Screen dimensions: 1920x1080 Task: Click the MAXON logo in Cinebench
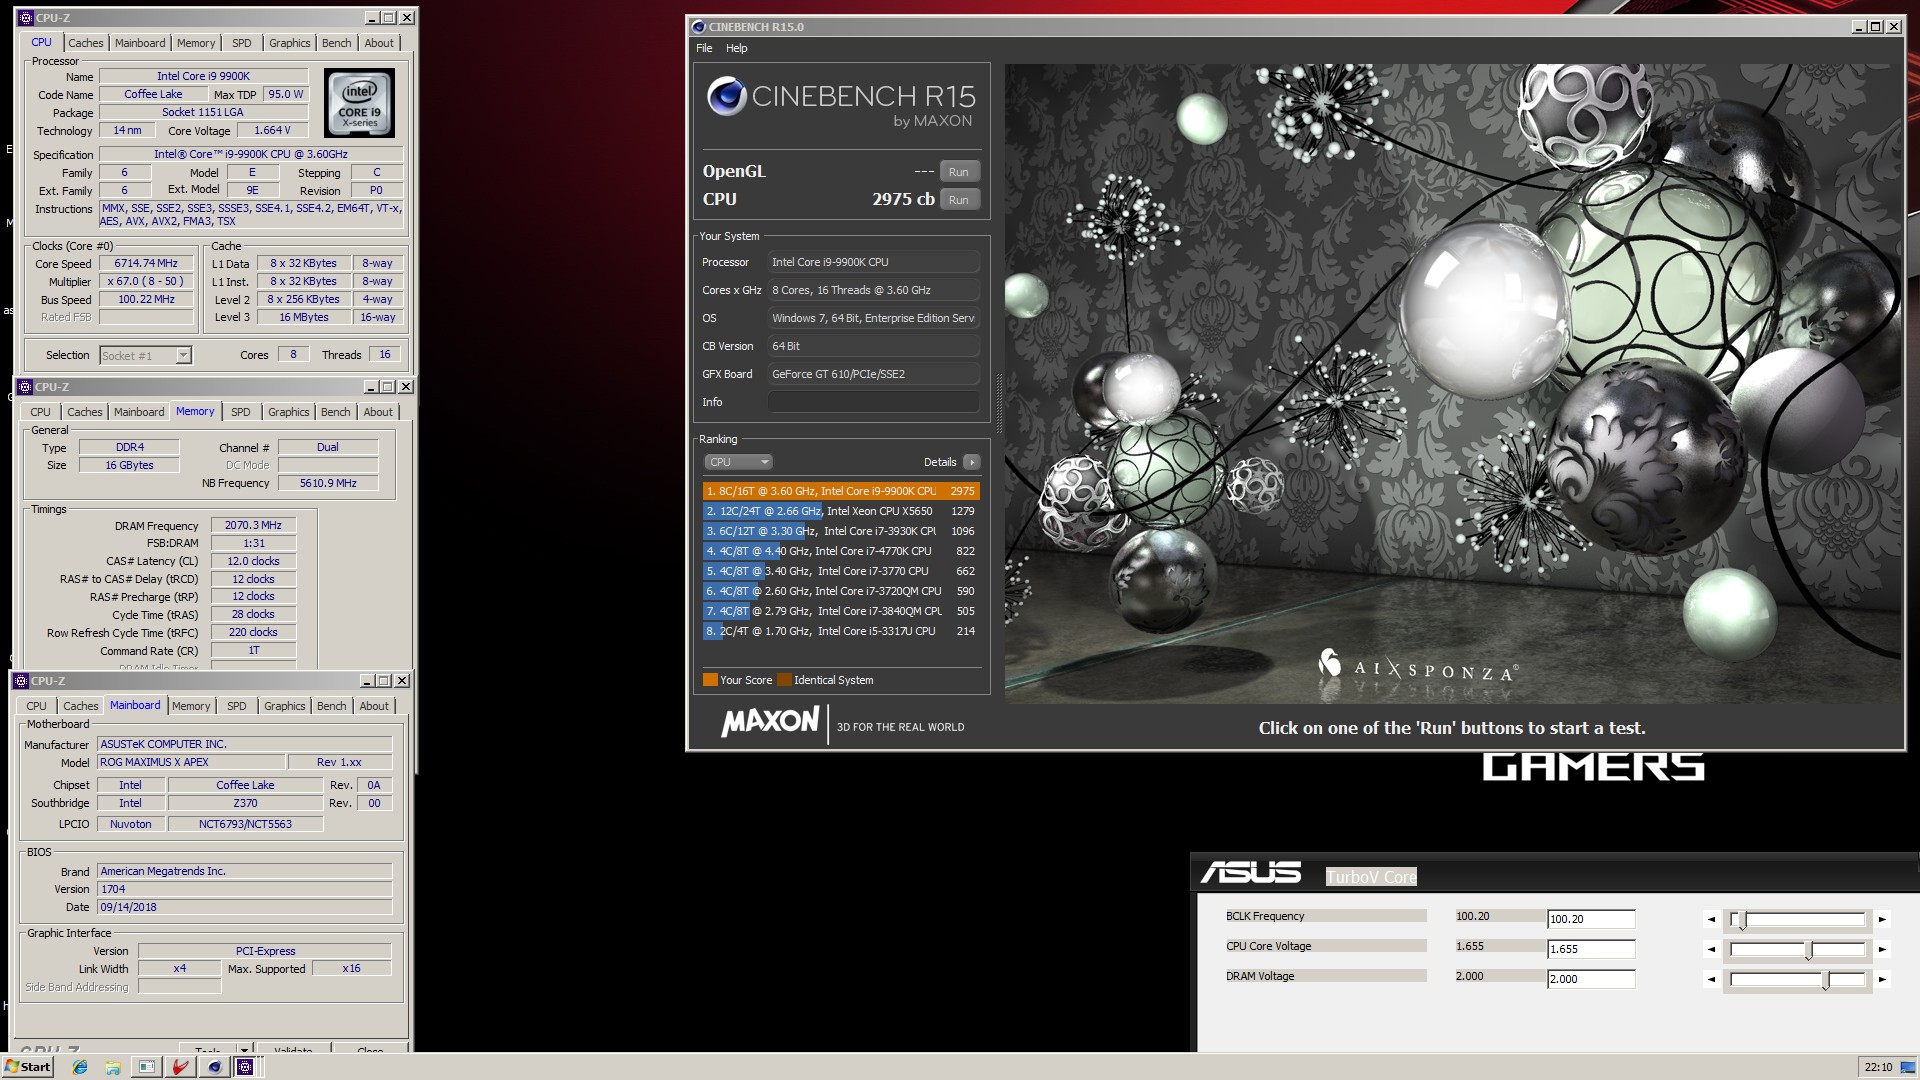[770, 722]
